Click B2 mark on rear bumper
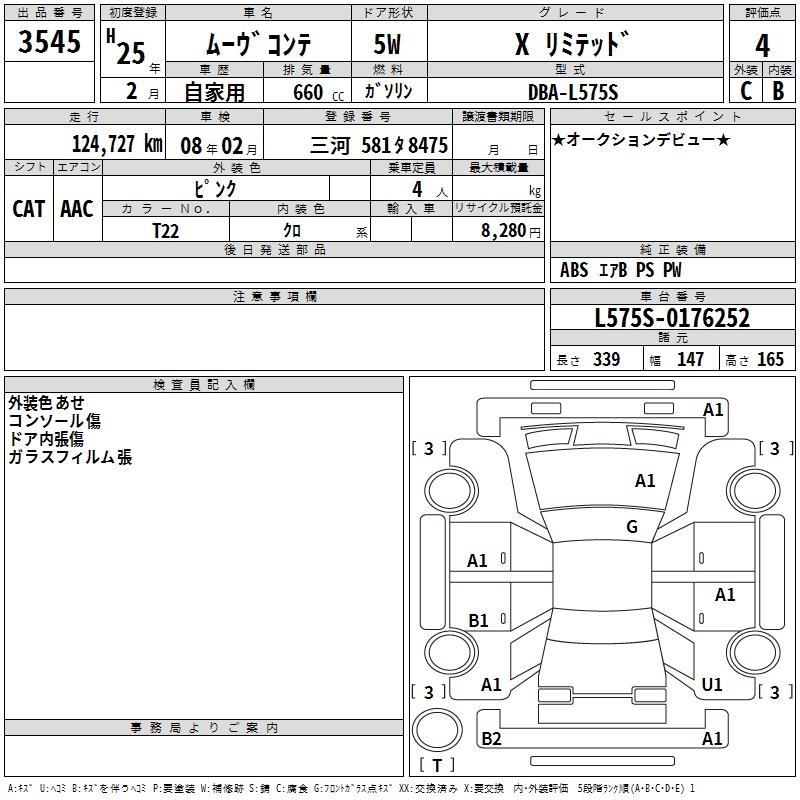This screenshot has width=800, height=800. pyautogui.click(x=491, y=738)
